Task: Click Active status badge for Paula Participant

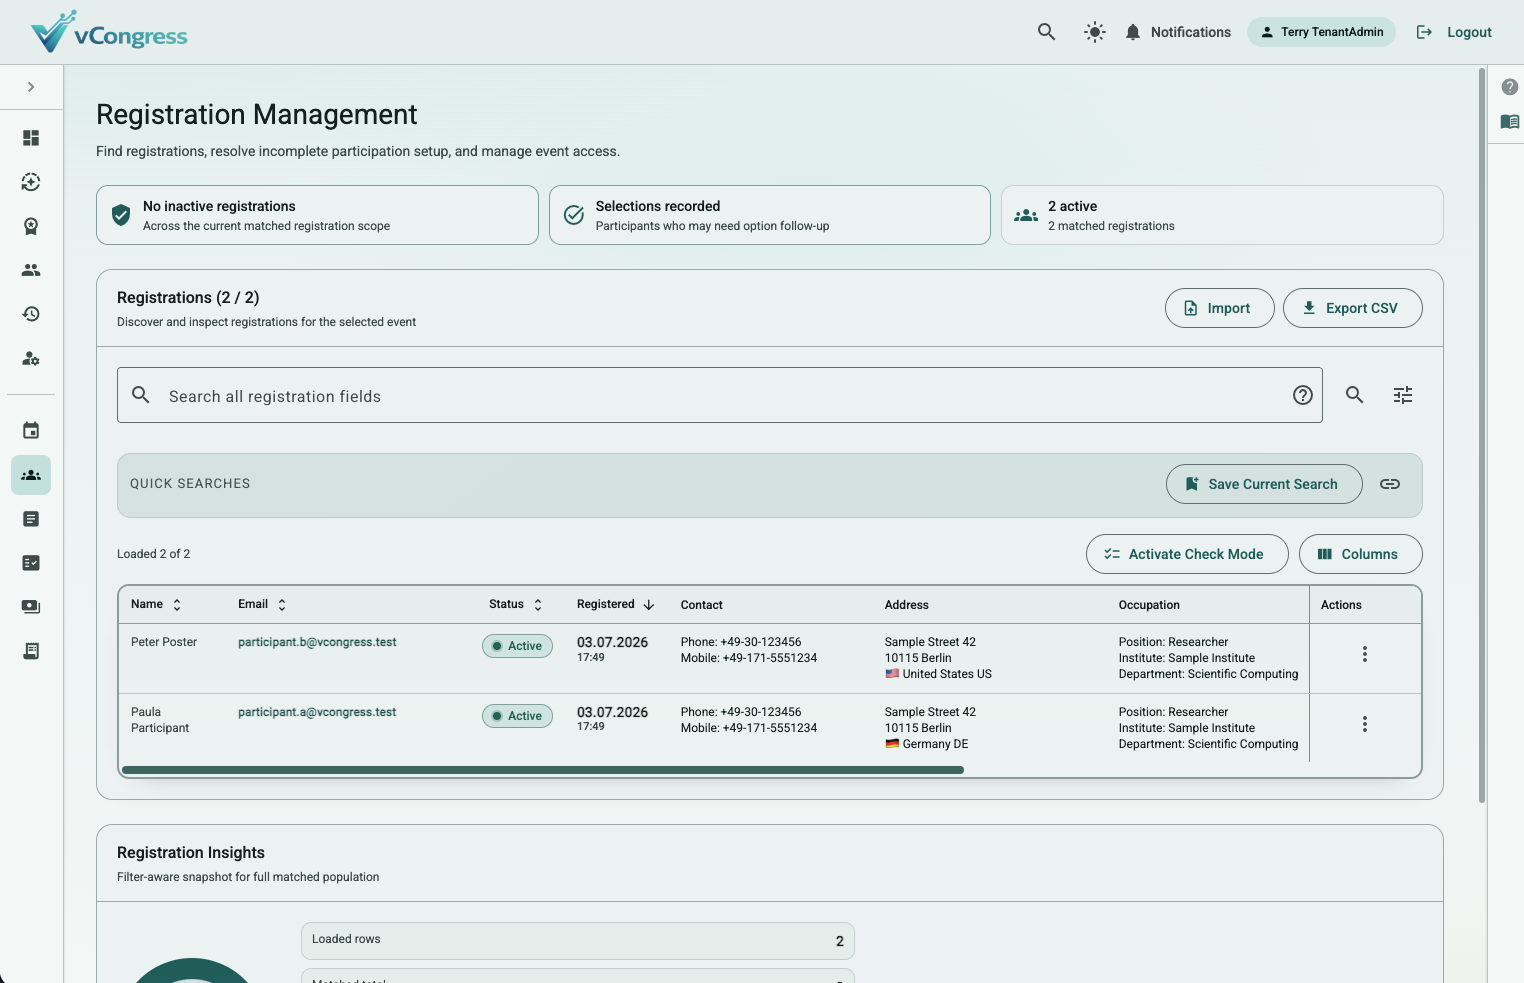Action: tap(517, 716)
